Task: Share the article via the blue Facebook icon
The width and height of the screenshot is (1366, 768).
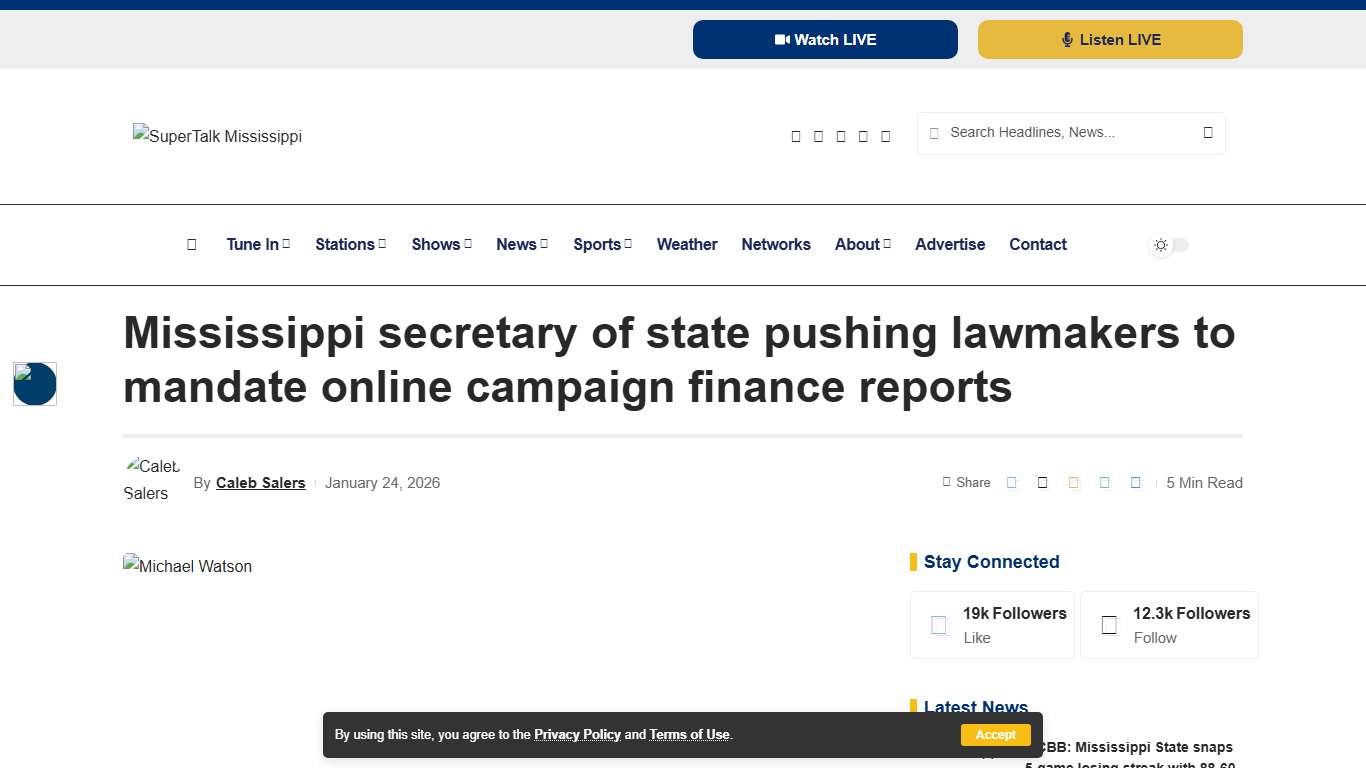Action: pyautogui.click(x=1012, y=482)
